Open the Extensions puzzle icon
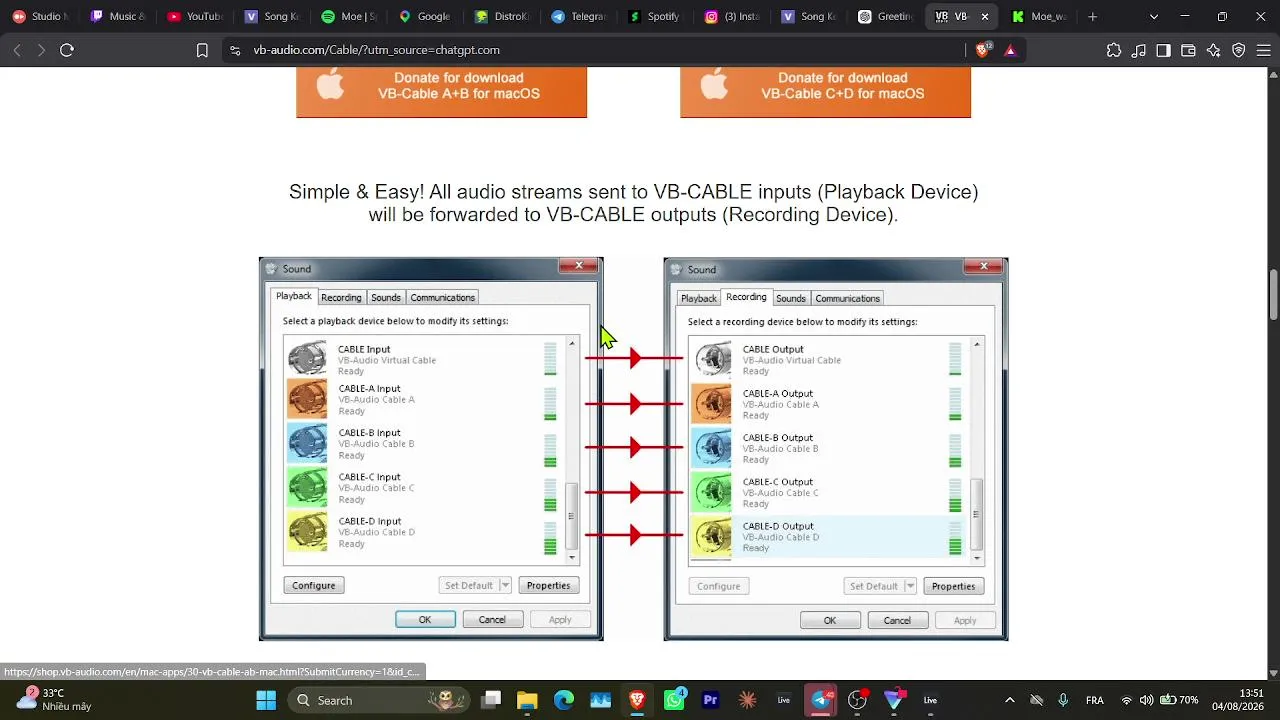The height and width of the screenshot is (720, 1280). tap(1114, 50)
